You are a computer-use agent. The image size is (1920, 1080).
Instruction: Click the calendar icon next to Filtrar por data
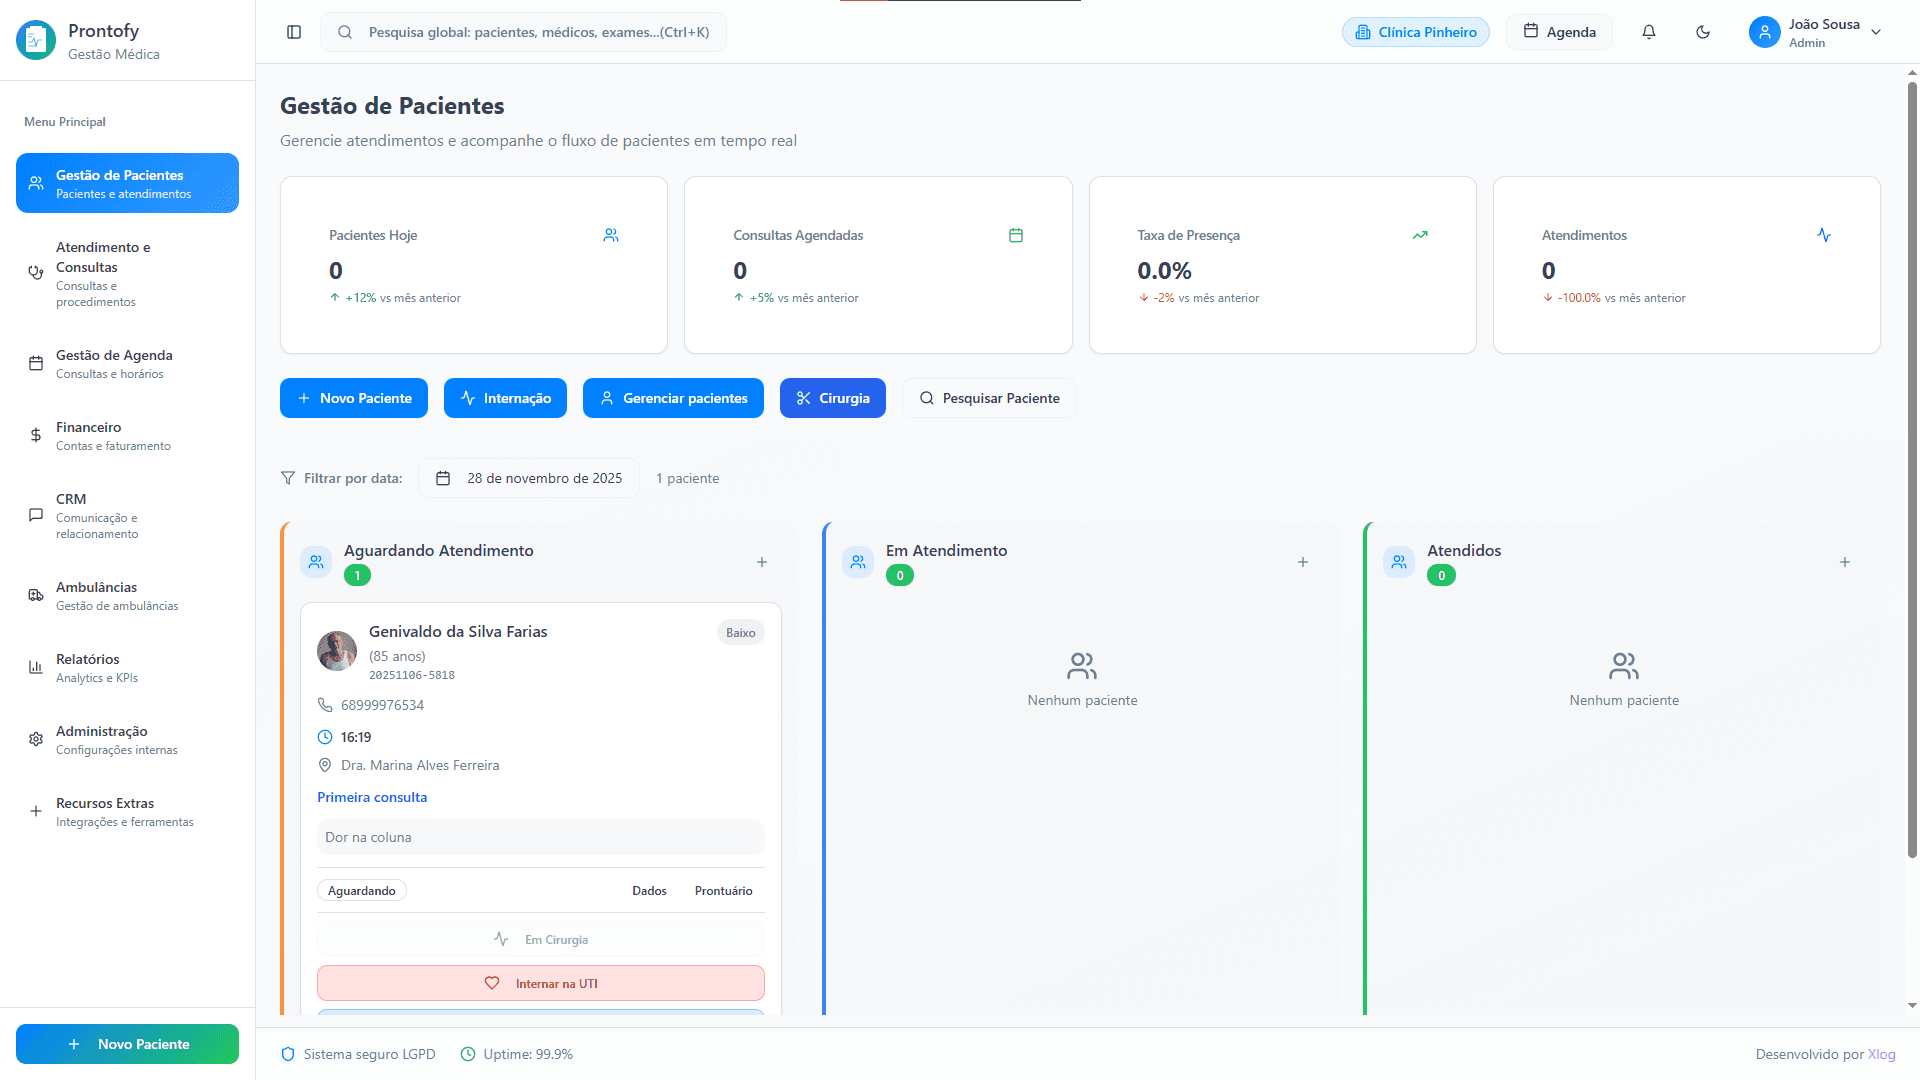click(x=443, y=478)
